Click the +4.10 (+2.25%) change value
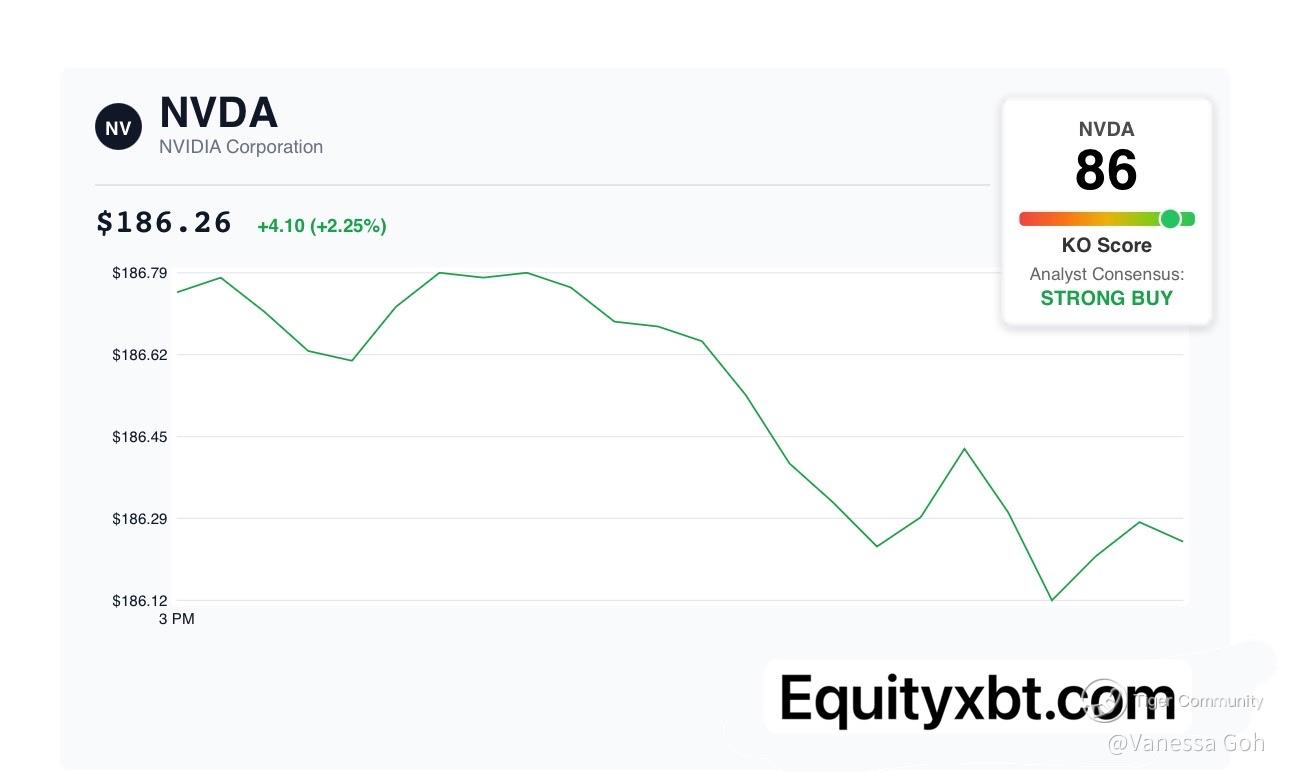The height and width of the screenshot is (772, 1290). 322,226
